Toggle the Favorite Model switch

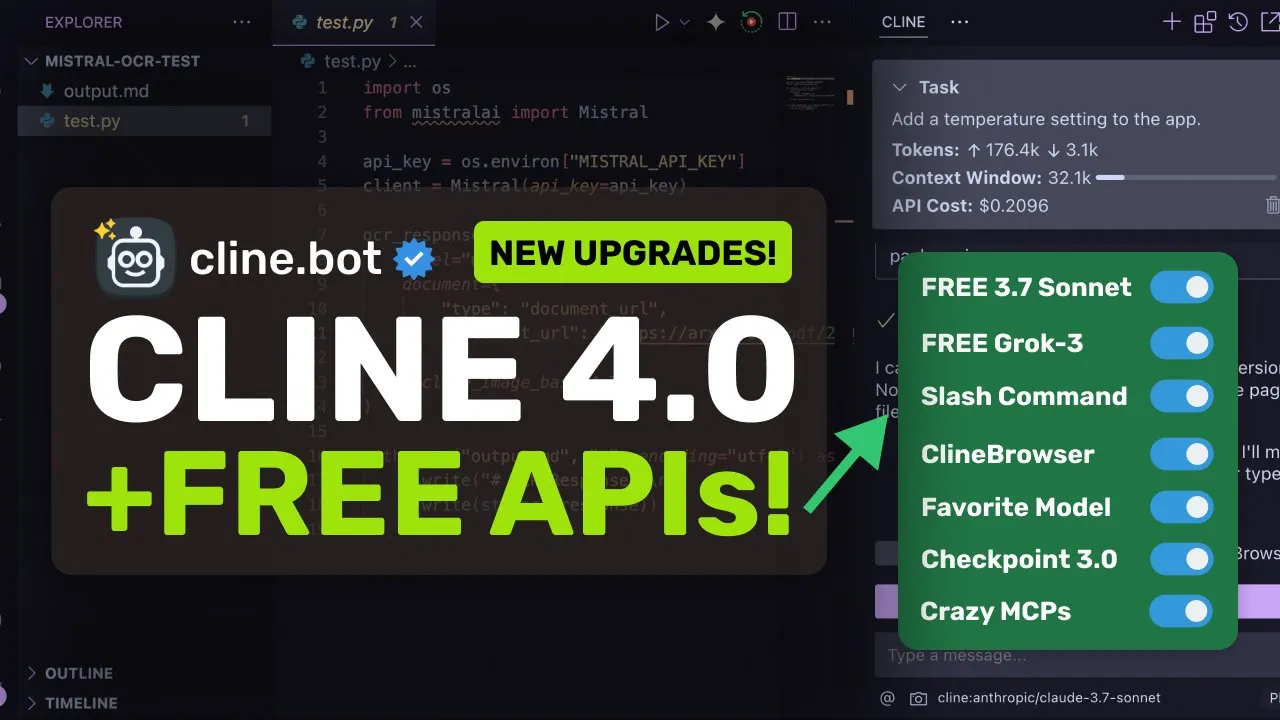coord(1182,507)
